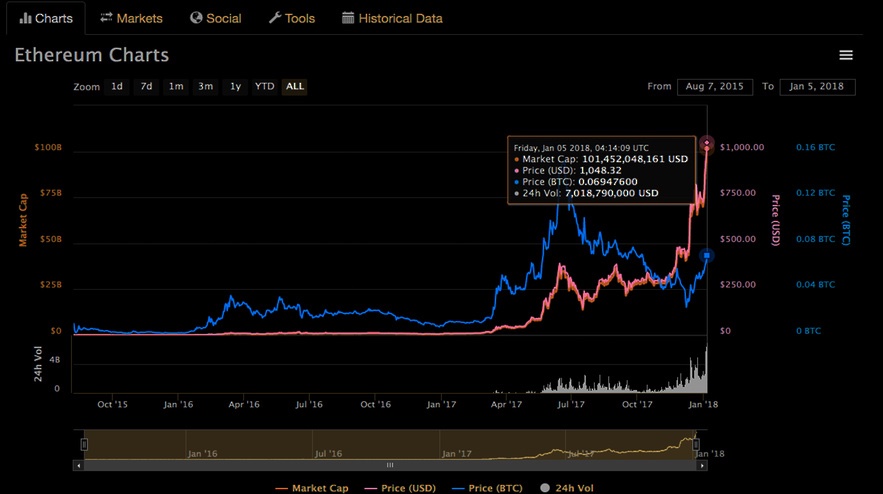Click the 24h Vol value in tooltip

(x=612, y=193)
